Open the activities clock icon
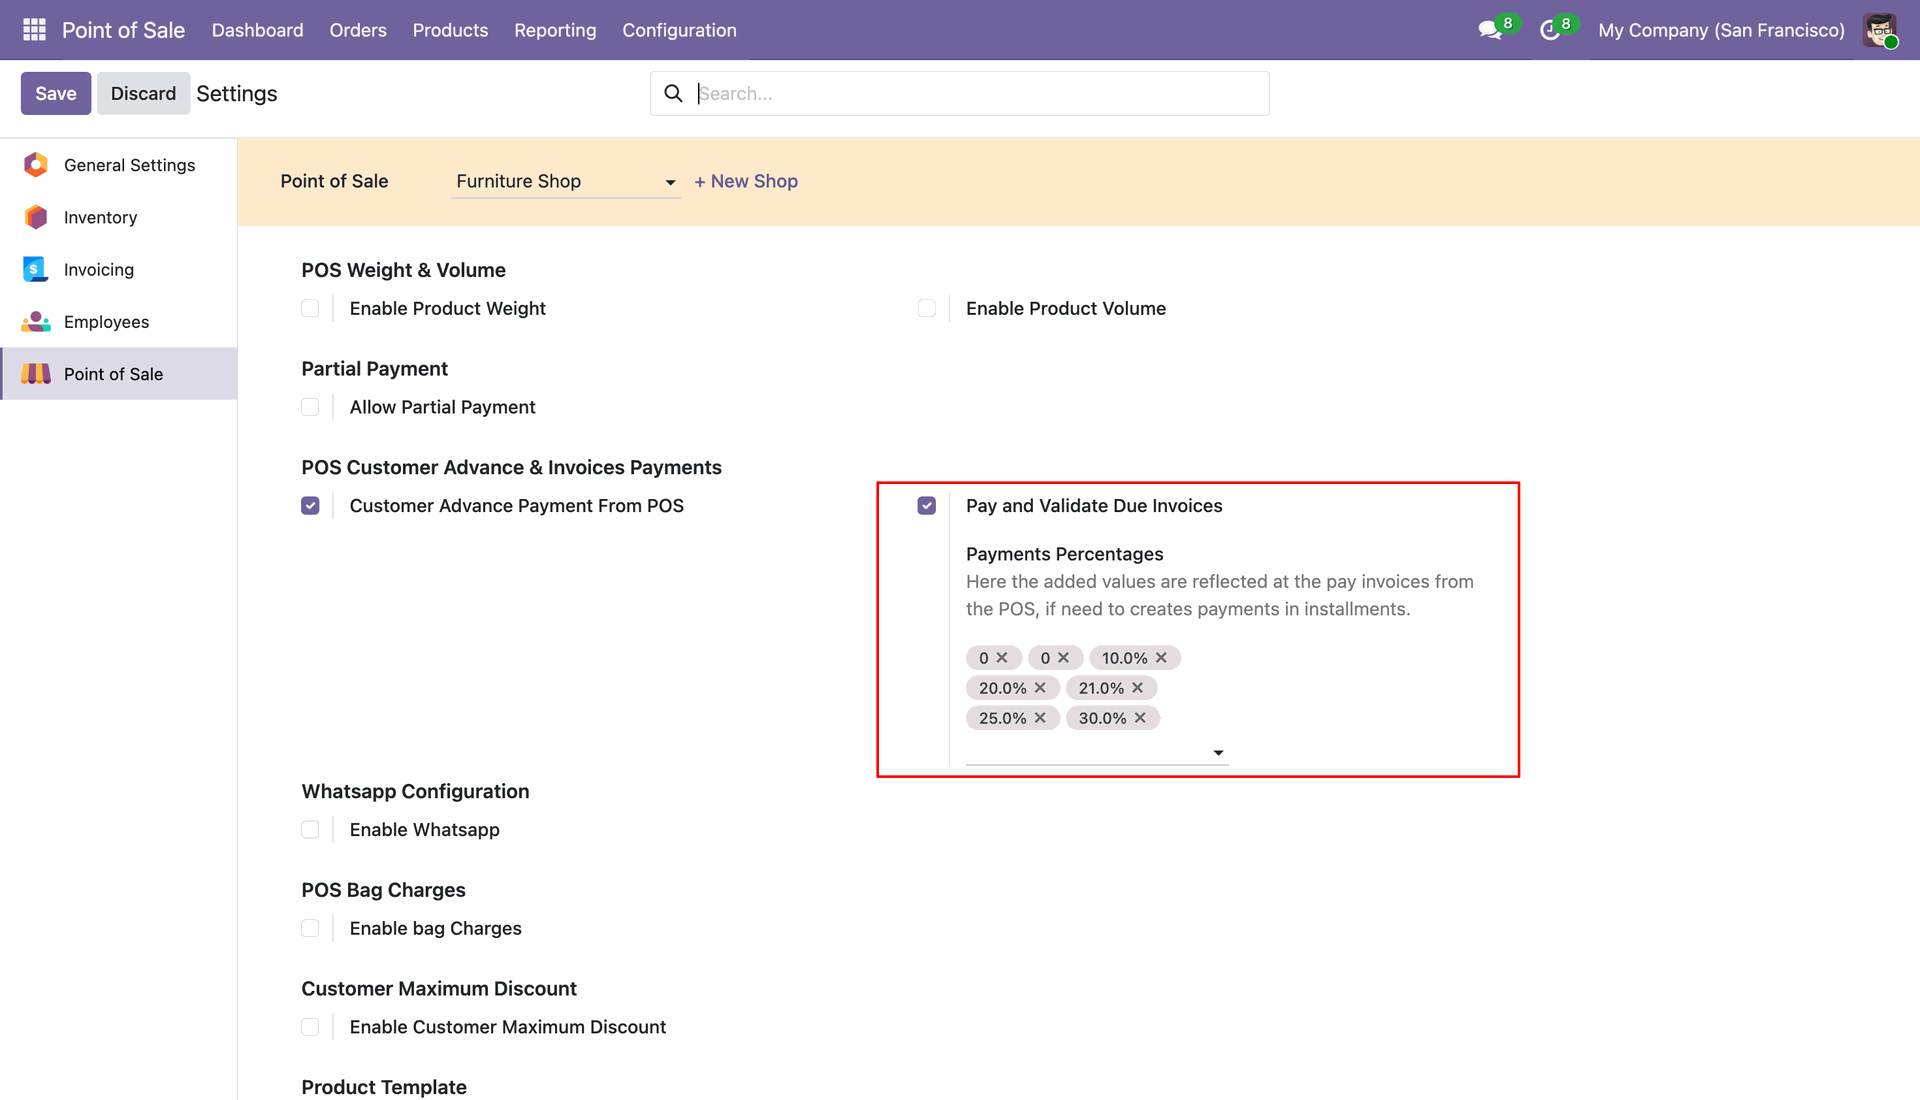 [1549, 30]
